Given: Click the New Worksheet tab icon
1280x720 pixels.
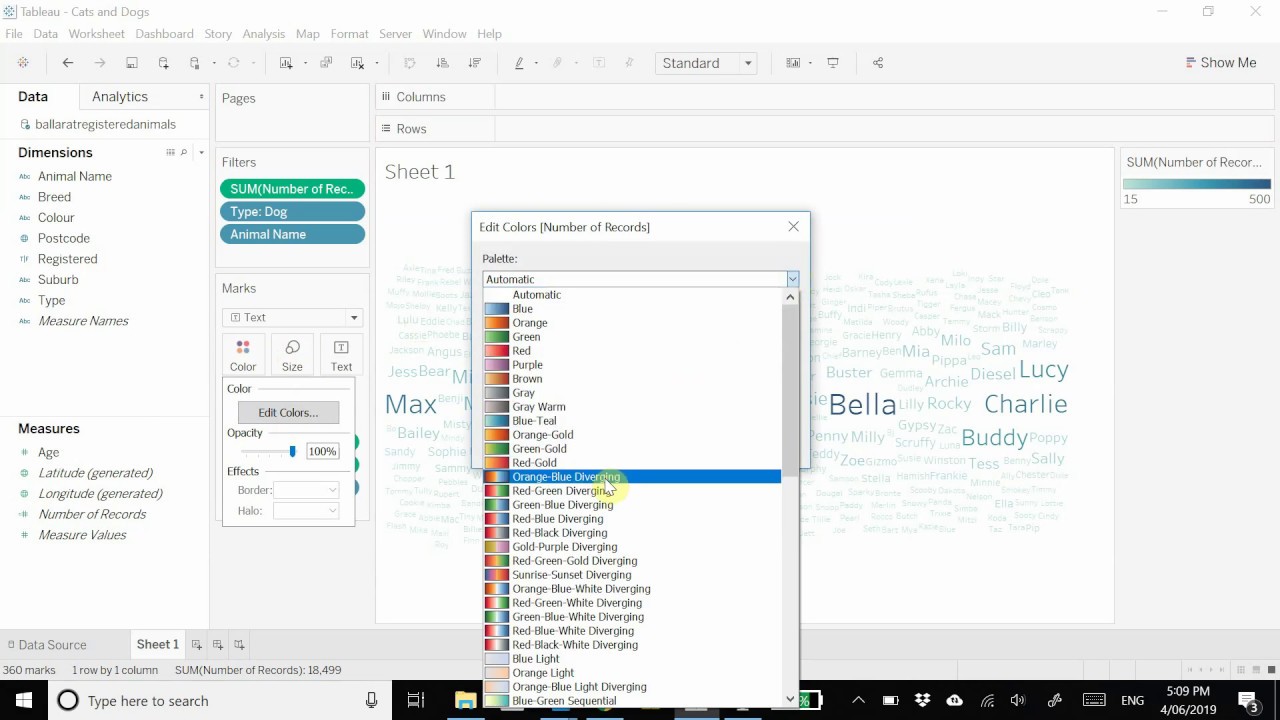Looking at the screenshot, I should [x=196, y=645].
